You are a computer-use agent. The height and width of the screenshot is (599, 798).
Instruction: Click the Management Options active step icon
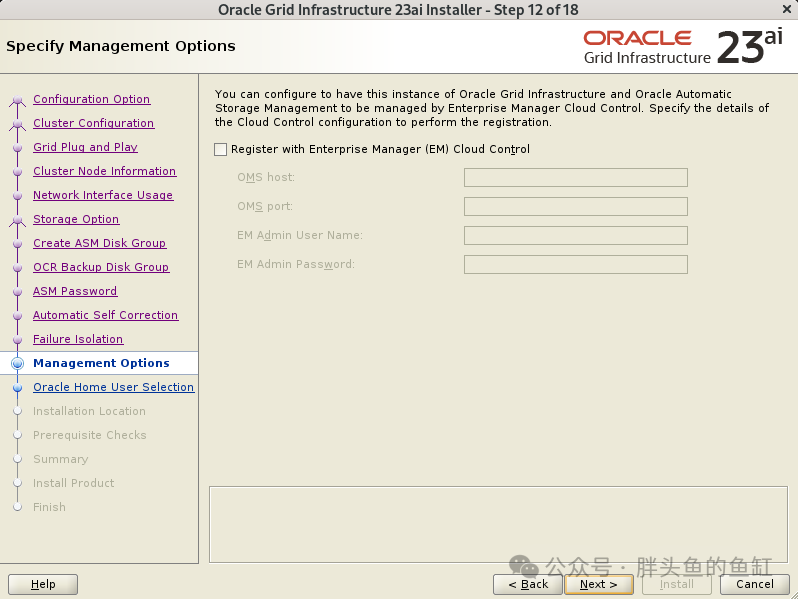pyautogui.click(x=17, y=363)
